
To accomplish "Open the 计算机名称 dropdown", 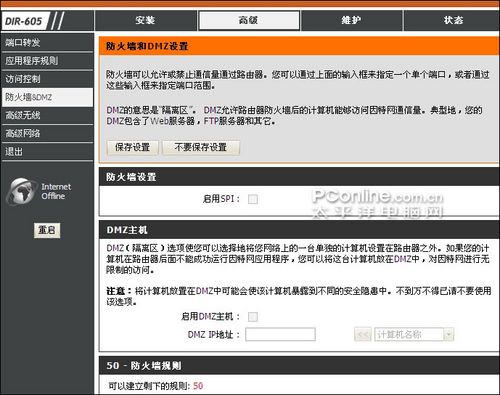I will [414, 334].
